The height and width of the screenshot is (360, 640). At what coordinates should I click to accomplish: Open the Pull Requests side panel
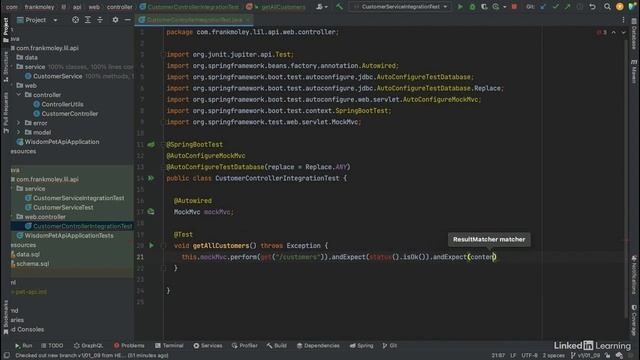click(6, 113)
